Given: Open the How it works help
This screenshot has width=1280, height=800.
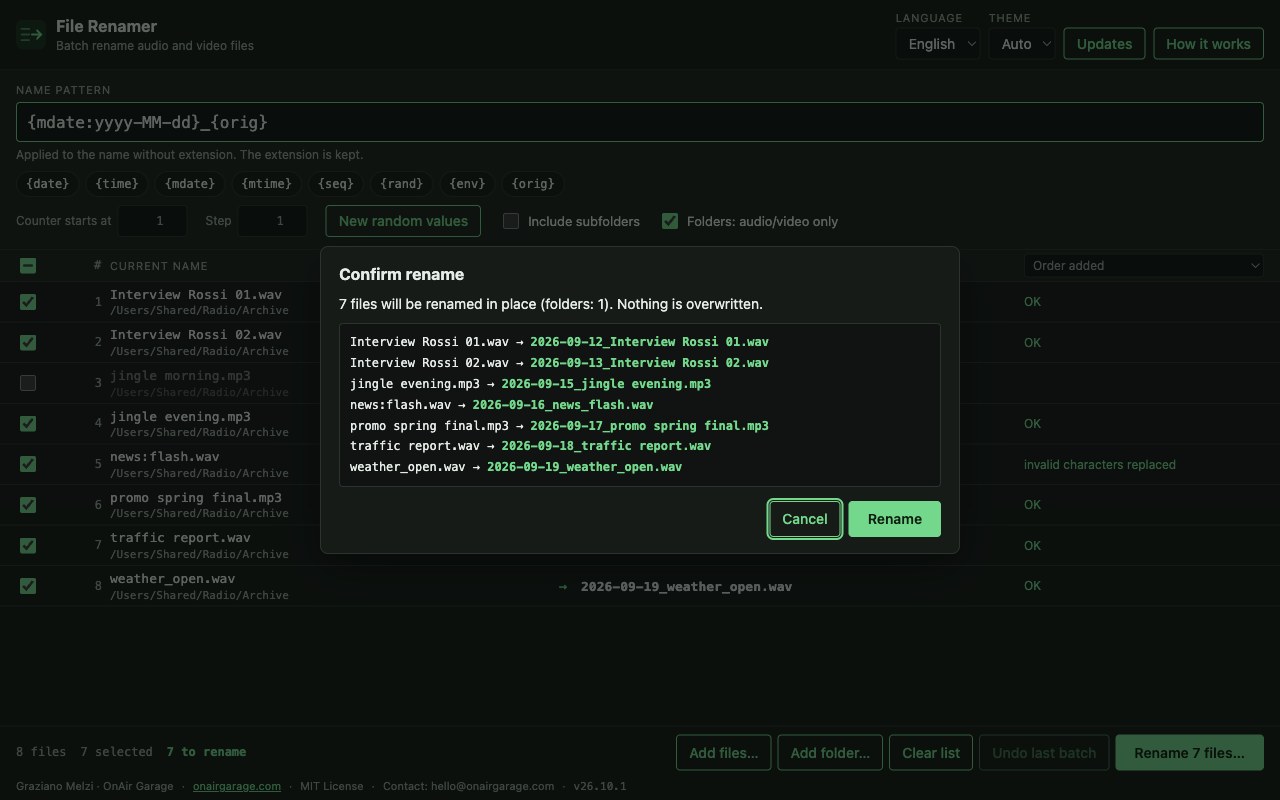Looking at the screenshot, I should tap(1208, 44).
